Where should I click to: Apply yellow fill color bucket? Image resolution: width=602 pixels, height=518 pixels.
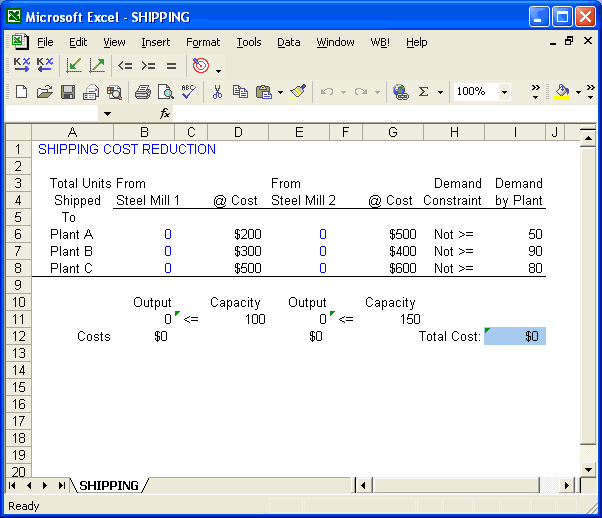click(x=562, y=92)
